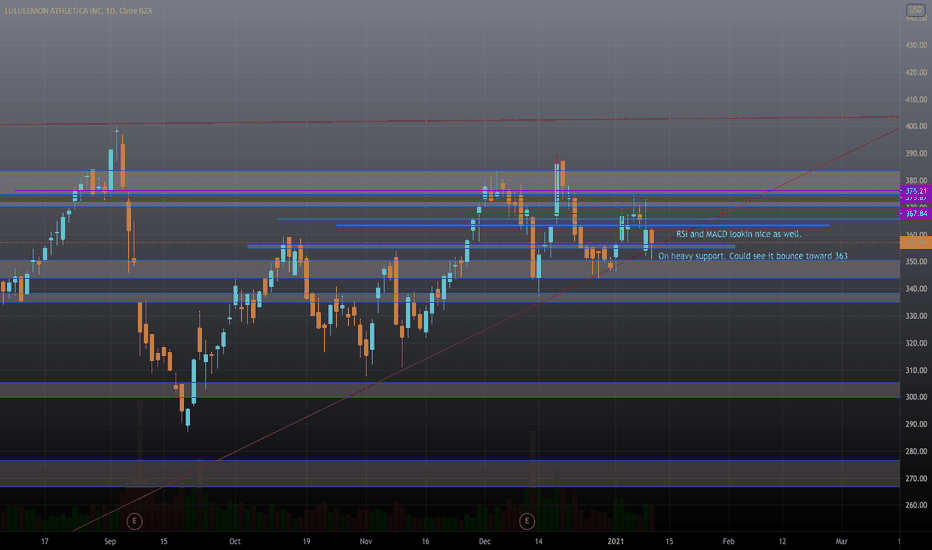
Task: Select 'On heavy support' bounce annotation
Action: pos(752,256)
